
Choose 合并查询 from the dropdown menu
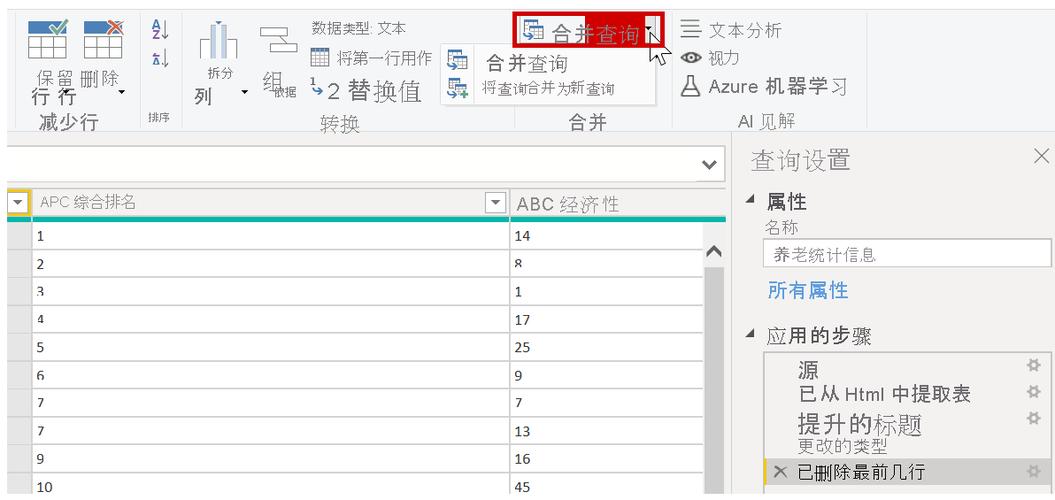pyautogui.click(x=525, y=64)
